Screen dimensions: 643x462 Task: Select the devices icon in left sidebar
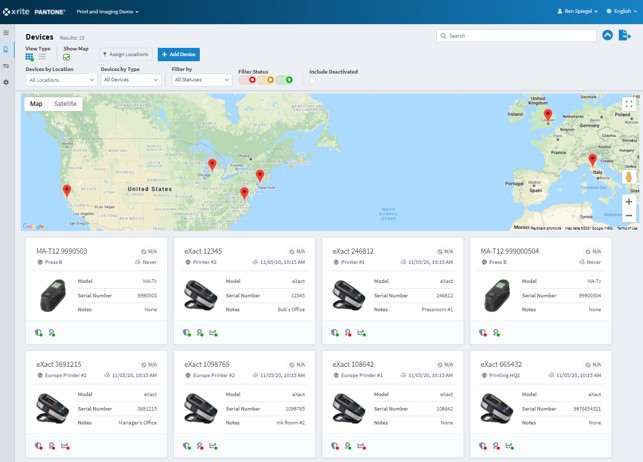[6, 50]
